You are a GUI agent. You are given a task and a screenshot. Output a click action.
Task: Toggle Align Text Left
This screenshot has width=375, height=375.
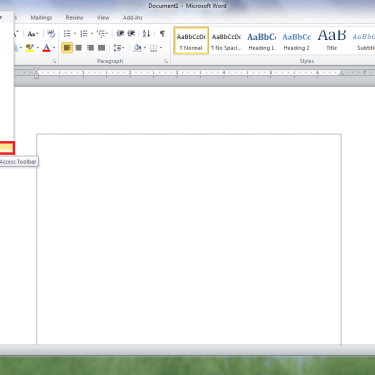(x=67, y=48)
